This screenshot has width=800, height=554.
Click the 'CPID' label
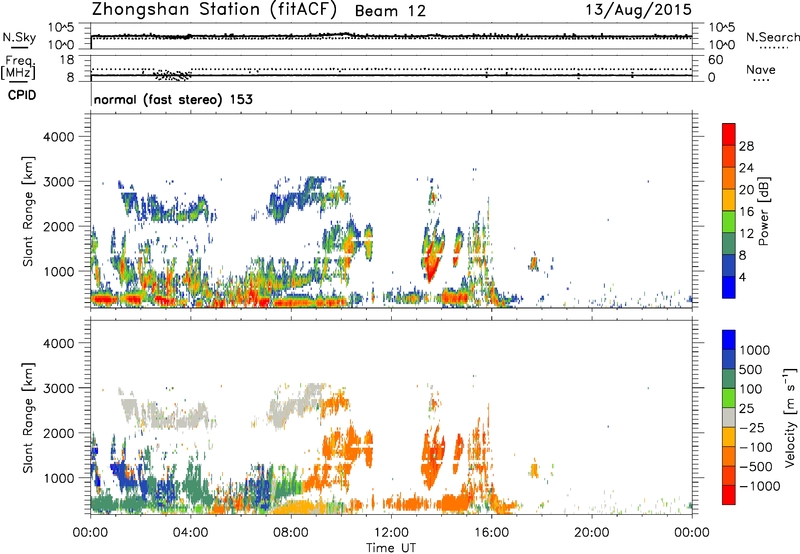22,95
